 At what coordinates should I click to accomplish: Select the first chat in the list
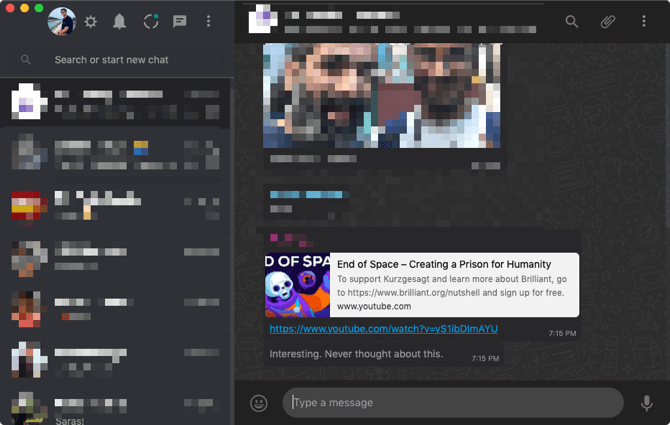[x=116, y=102]
